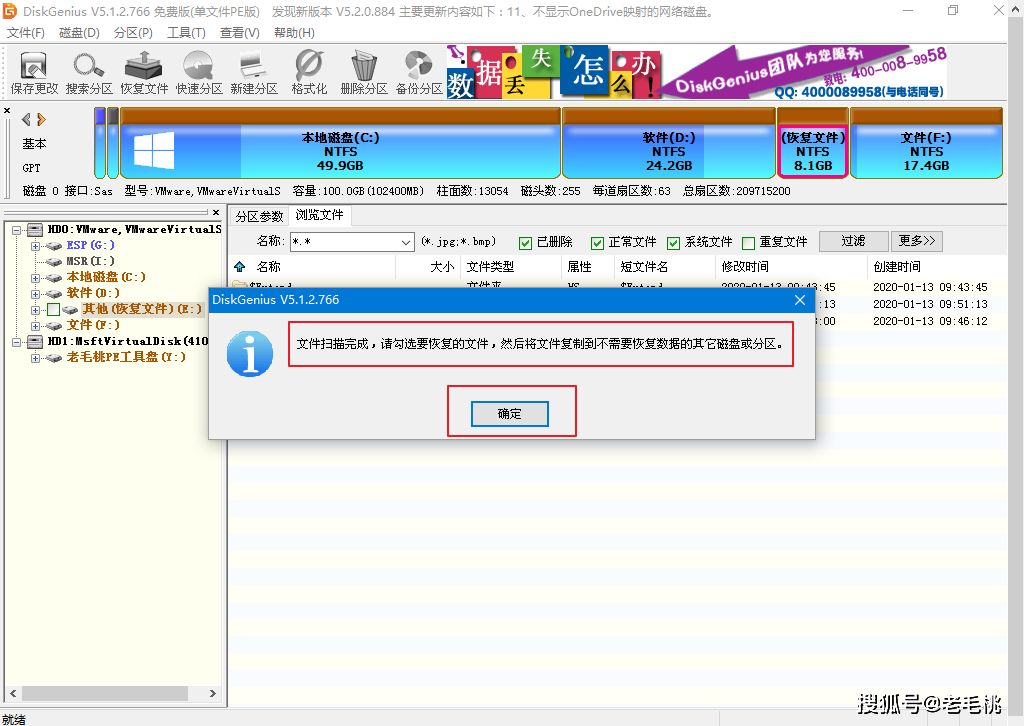Close the tree pane with its X
1024x726 pixels.
coord(216,212)
